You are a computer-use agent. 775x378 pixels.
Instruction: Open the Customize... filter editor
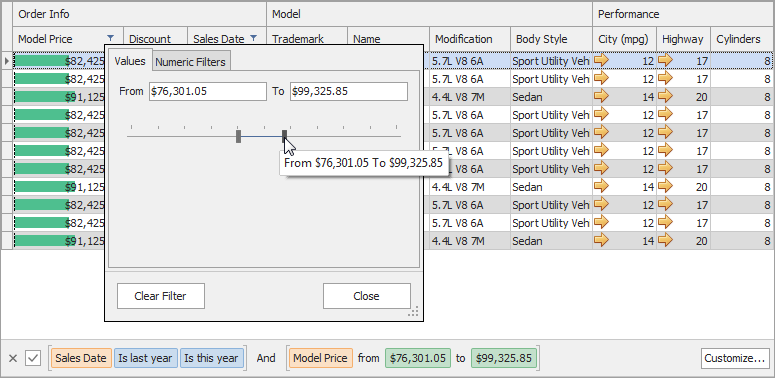pos(735,358)
